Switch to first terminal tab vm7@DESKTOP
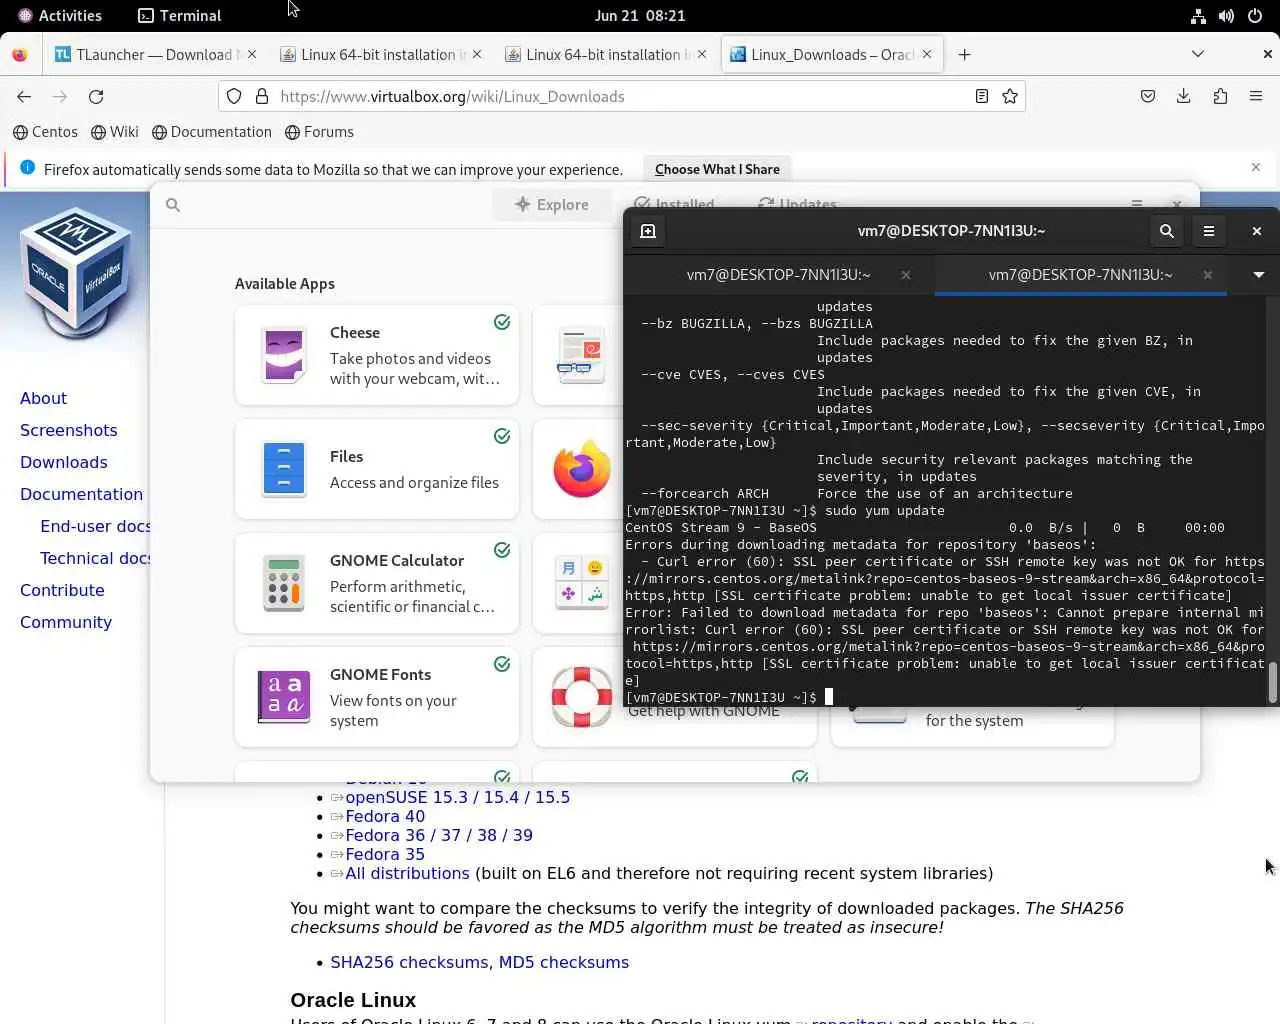 point(779,275)
